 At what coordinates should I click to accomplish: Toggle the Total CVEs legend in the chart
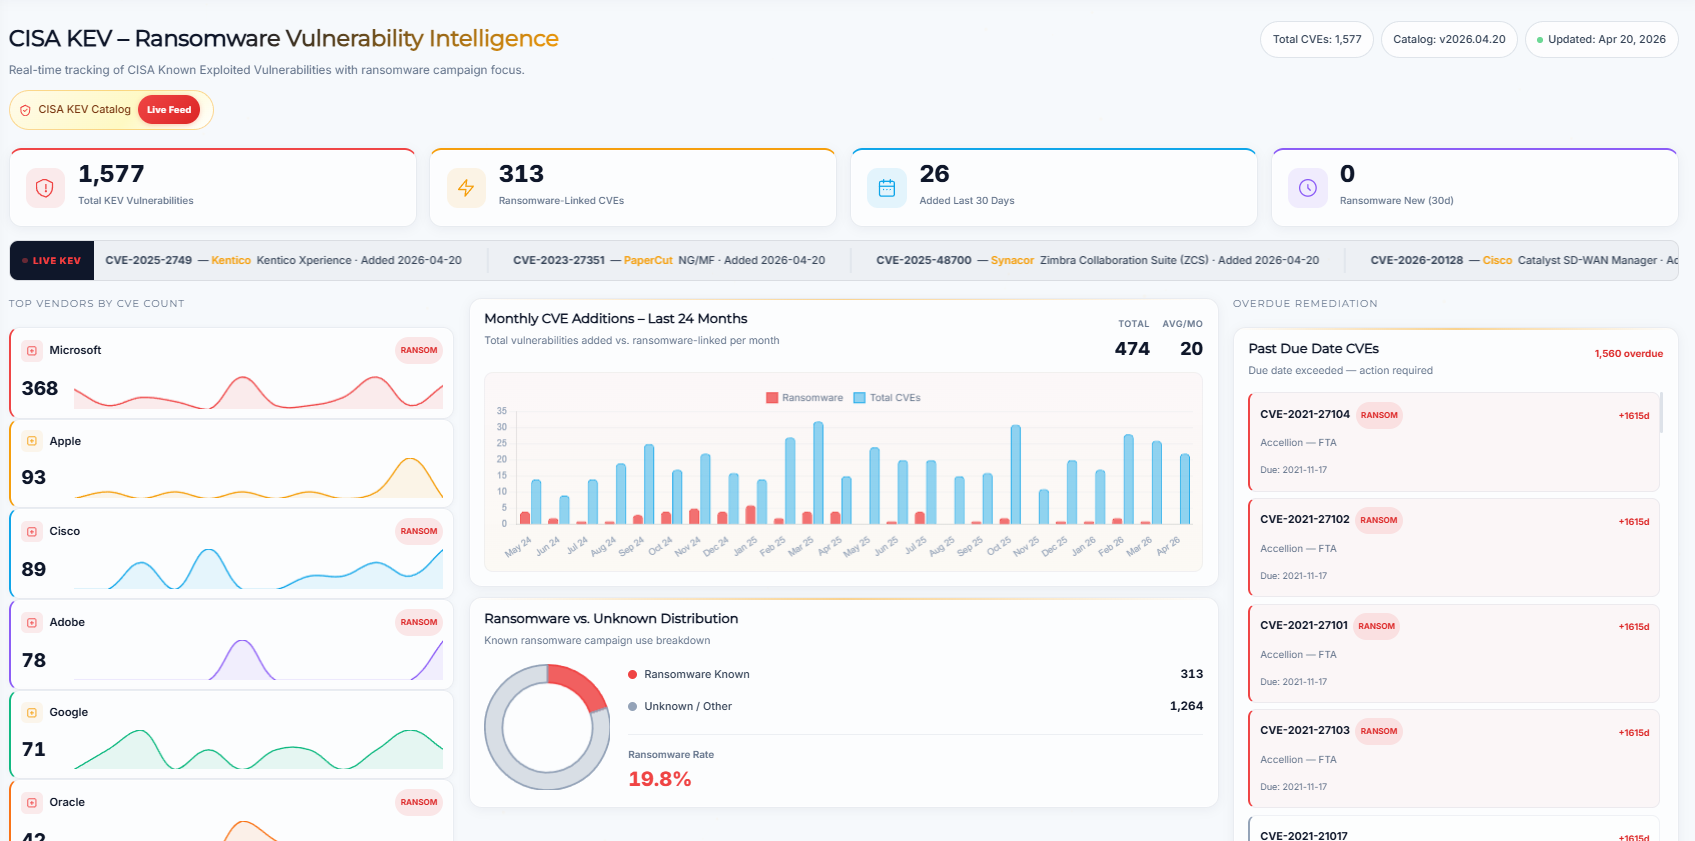coord(887,398)
